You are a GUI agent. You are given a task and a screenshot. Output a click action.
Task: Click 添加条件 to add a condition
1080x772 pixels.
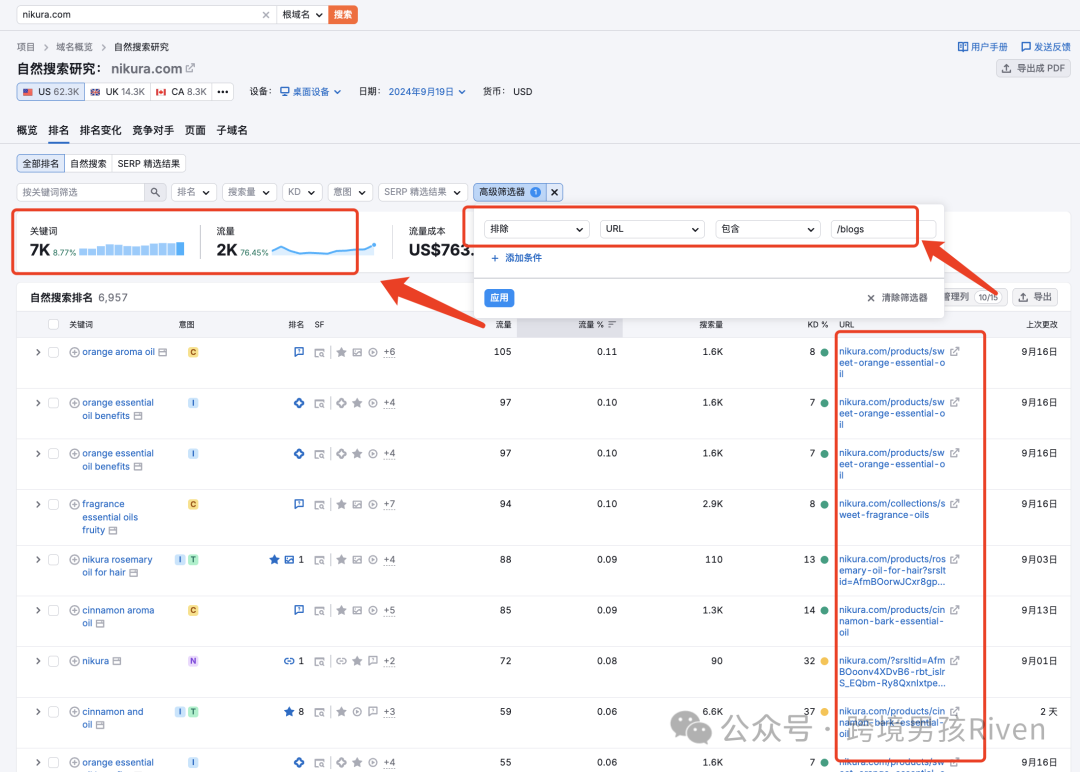(517, 258)
